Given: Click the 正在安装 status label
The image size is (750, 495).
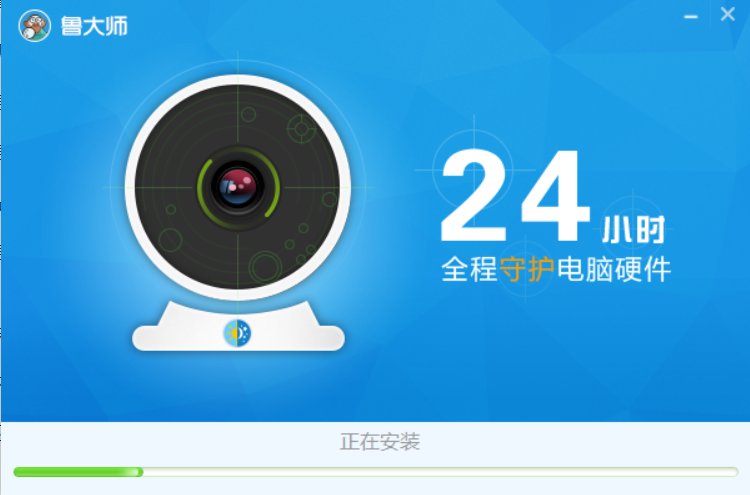Looking at the screenshot, I should (380, 441).
